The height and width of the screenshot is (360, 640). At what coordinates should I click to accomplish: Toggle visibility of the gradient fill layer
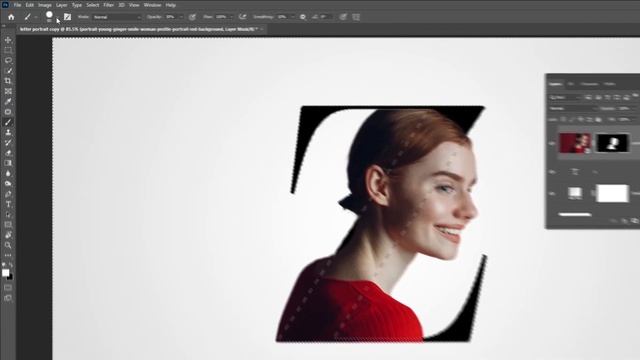(552, 193)
